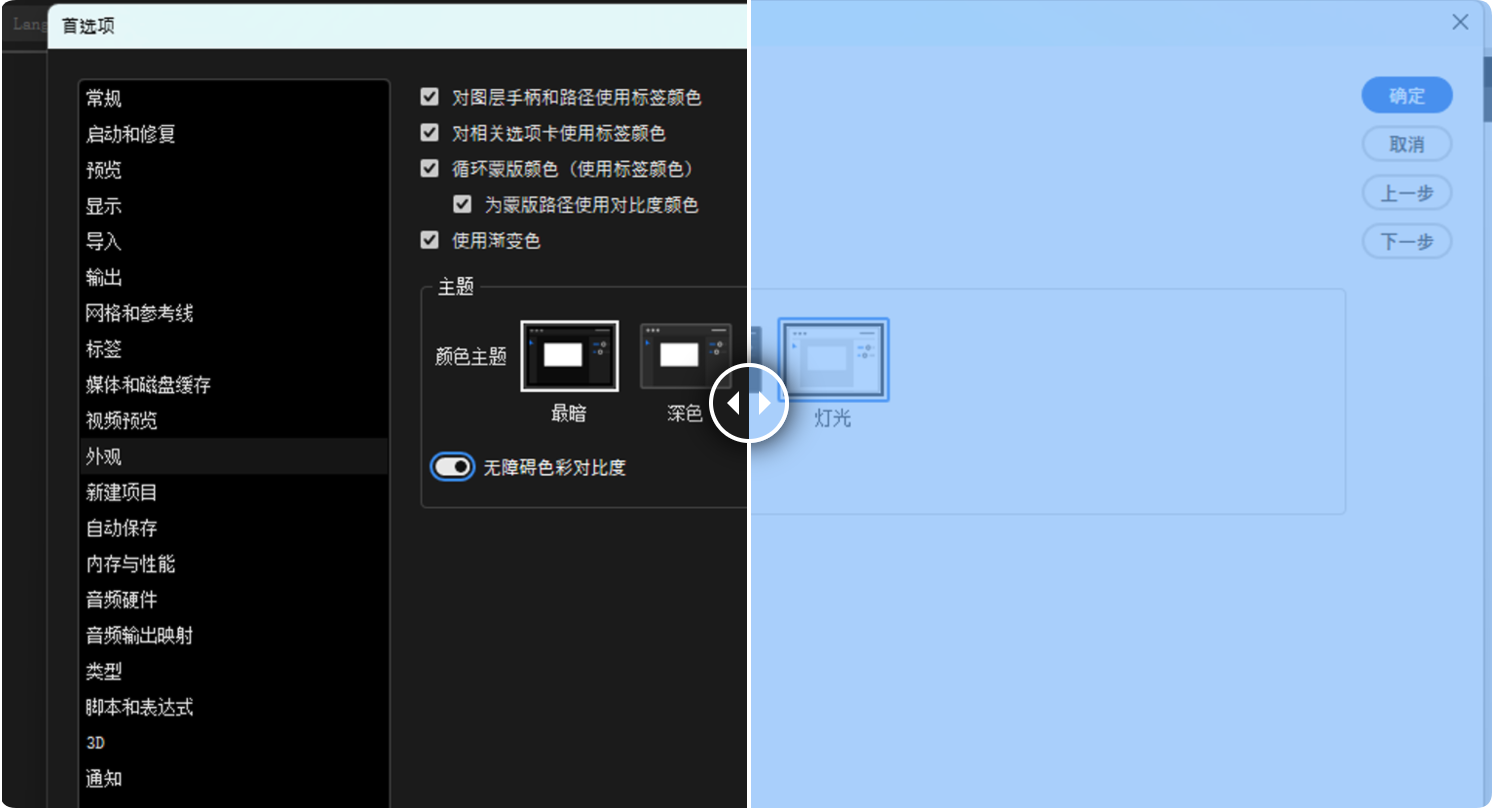Select the 深色 color theme thumbnail

(685, 356)
